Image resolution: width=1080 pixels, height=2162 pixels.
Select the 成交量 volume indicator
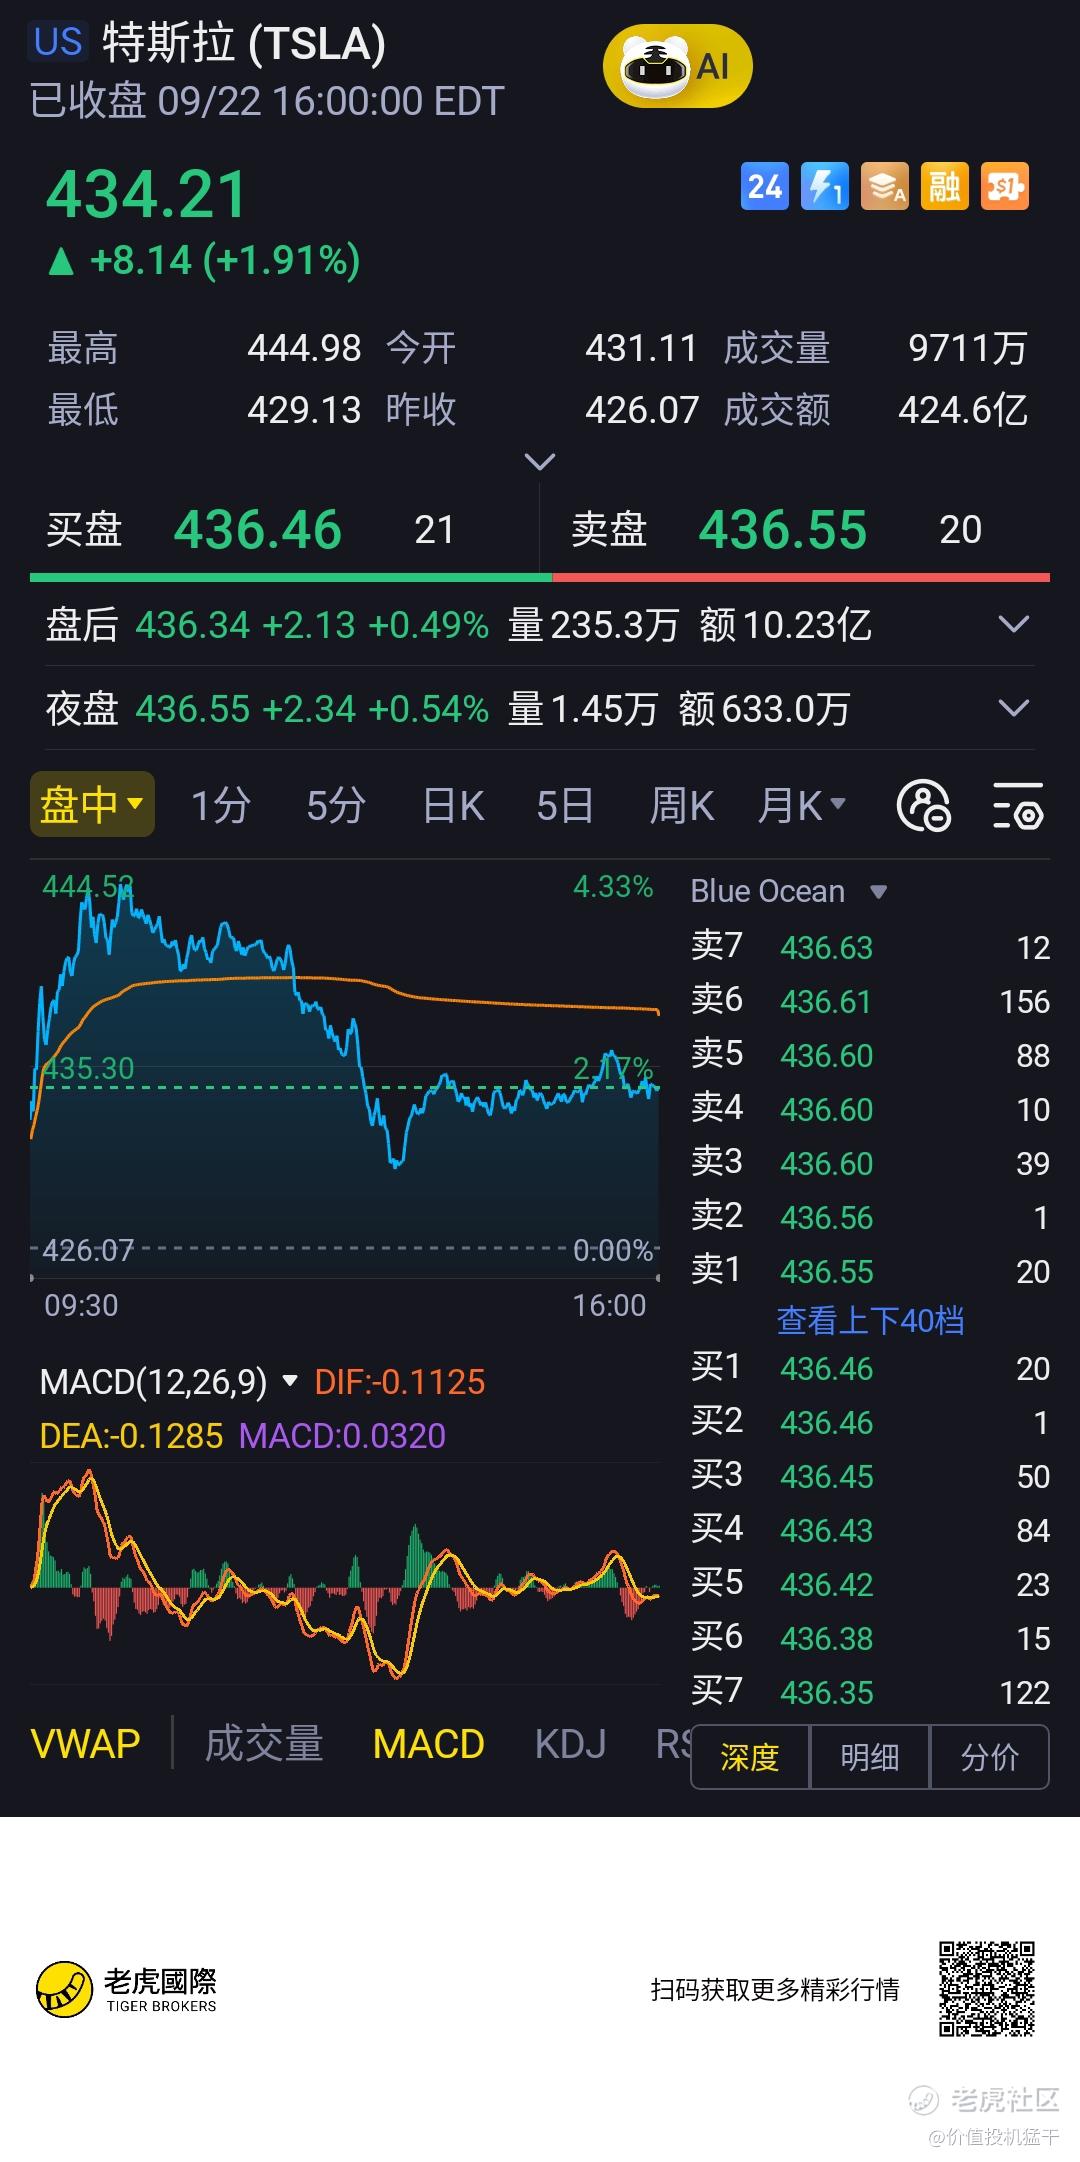(x=264, y=1744)
